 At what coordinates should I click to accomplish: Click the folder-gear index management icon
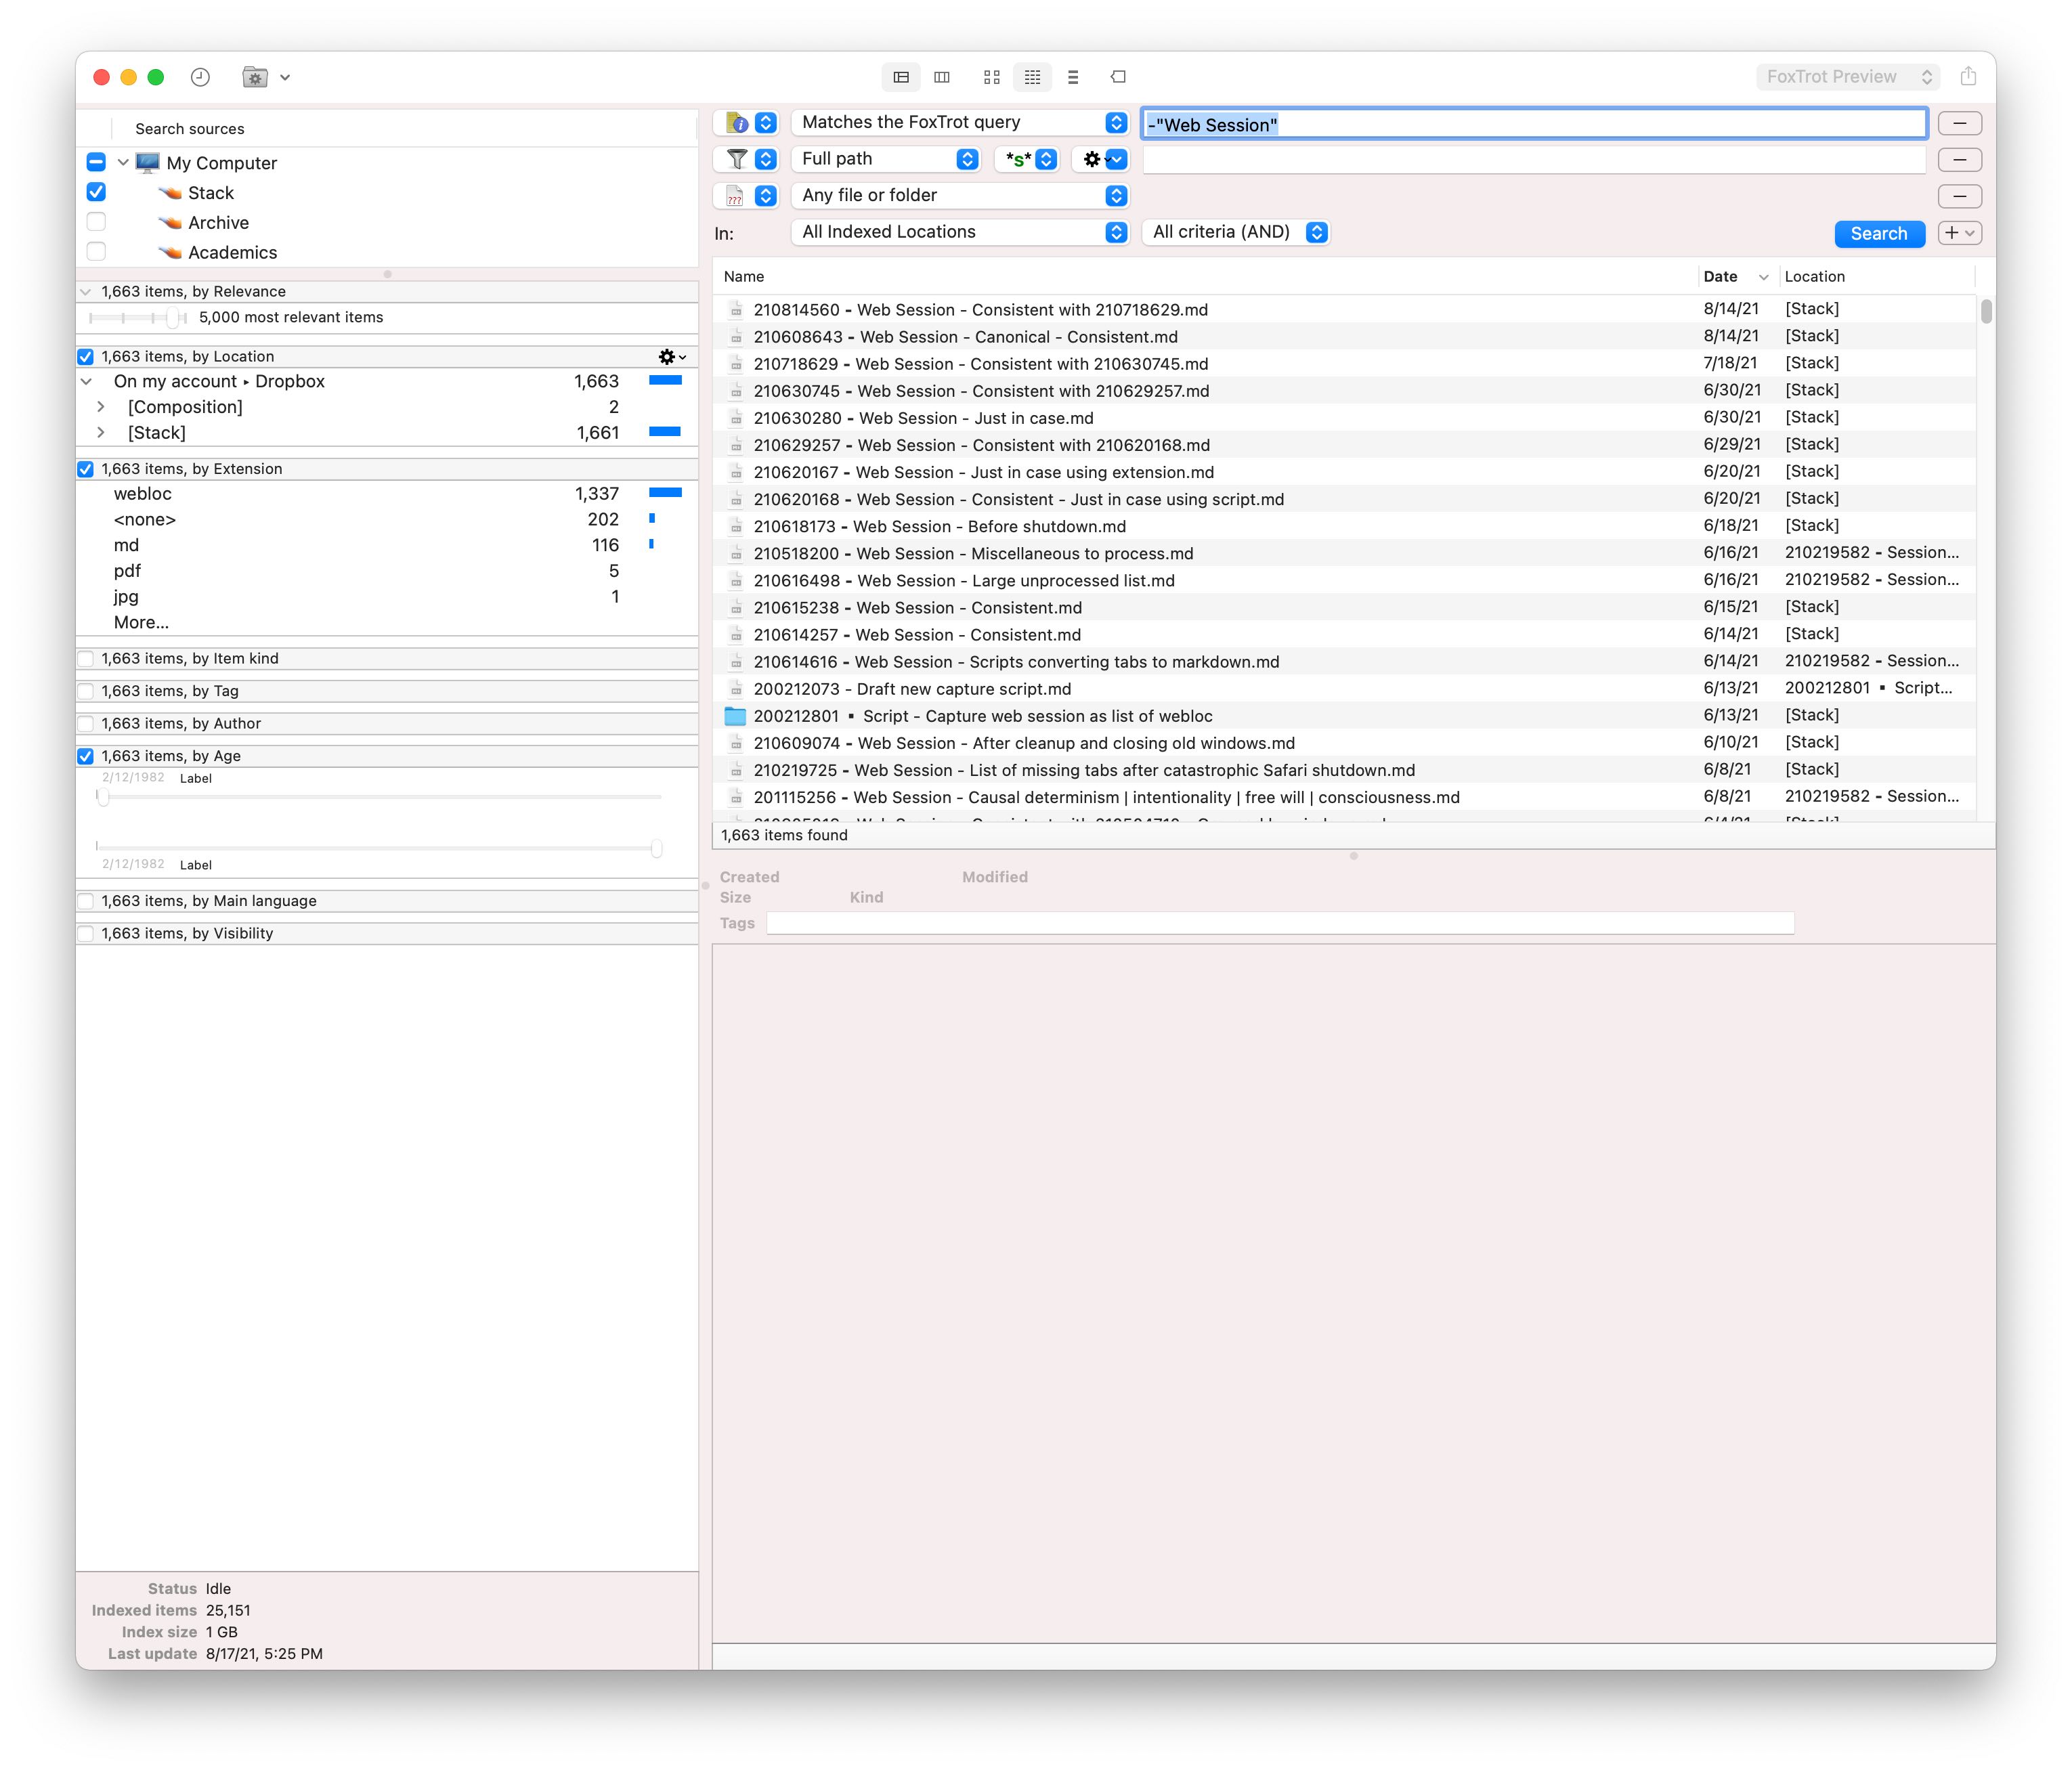[255, 77]
